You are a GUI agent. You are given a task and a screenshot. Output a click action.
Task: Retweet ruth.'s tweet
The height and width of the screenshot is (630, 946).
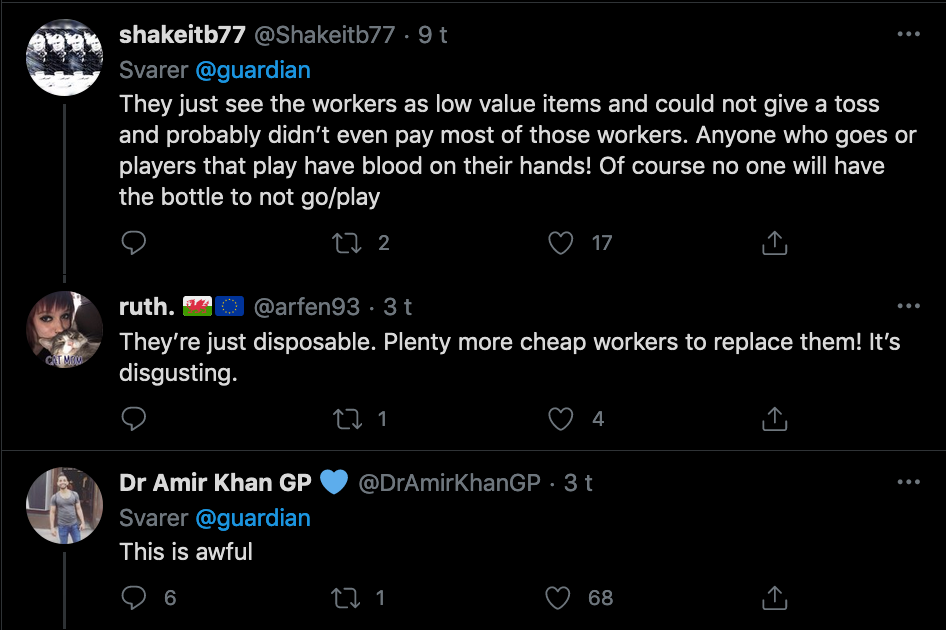click(347, 420)
